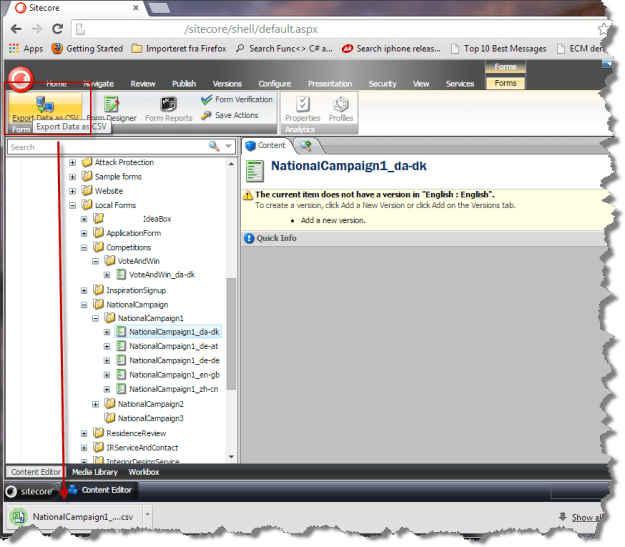
Task: Open the Review ribbon tab
Action: coord(143,84)
